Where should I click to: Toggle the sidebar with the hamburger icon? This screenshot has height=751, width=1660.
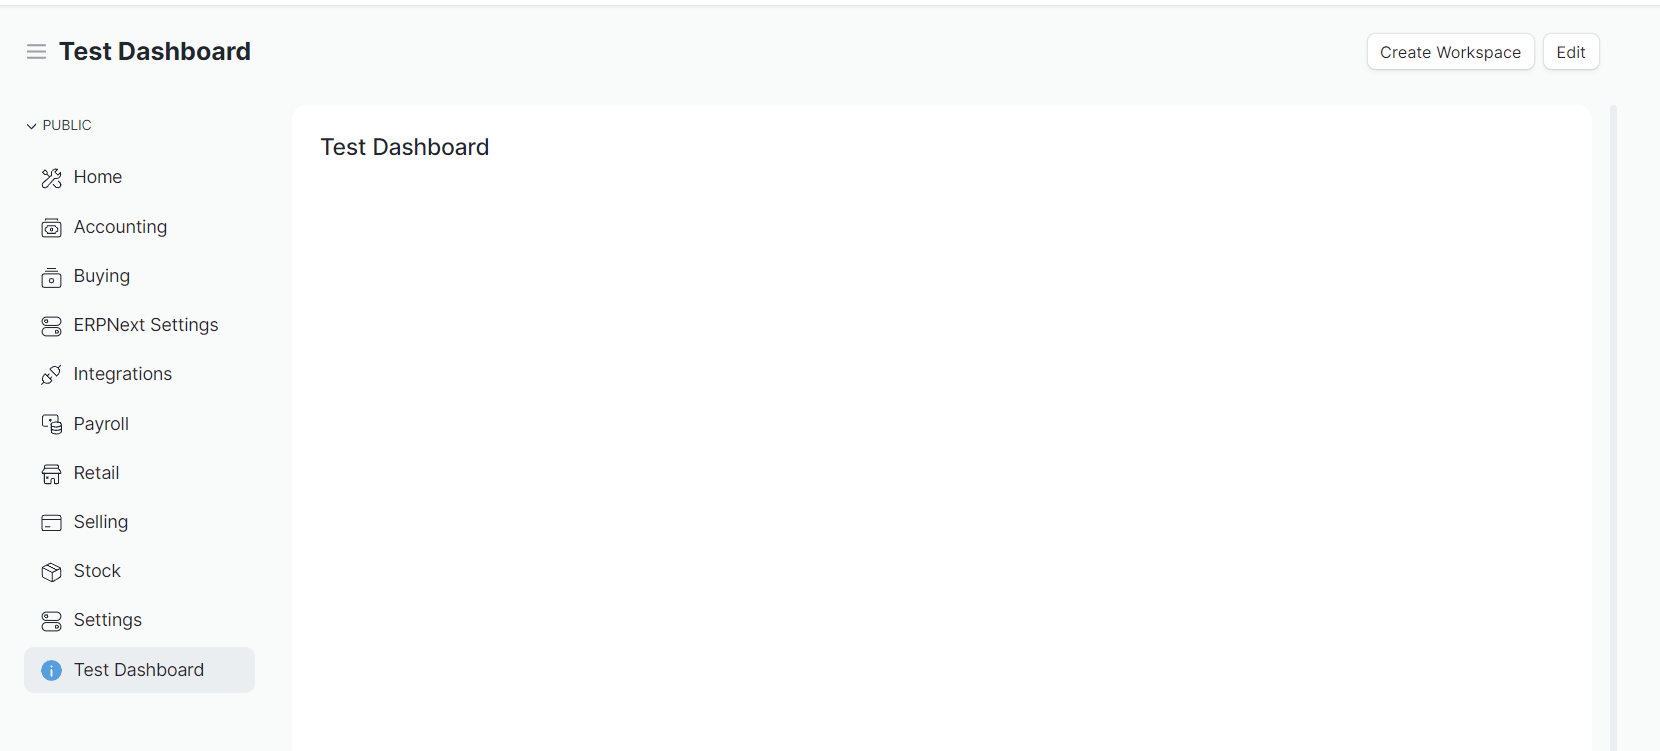click(x=36, y=51)
